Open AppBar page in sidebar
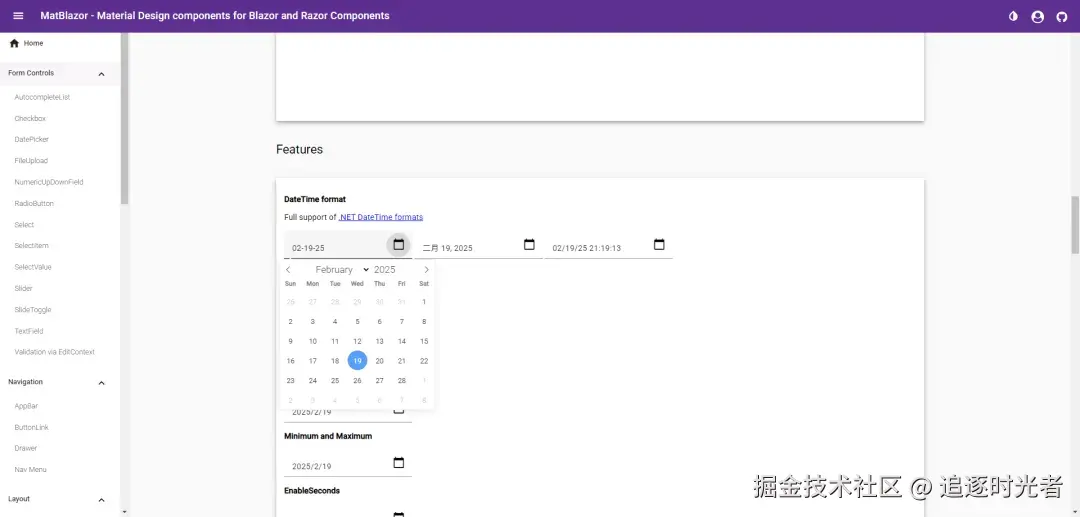The image size is (1080, 517). point(26,405)
